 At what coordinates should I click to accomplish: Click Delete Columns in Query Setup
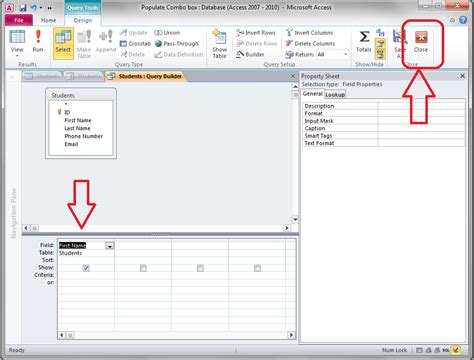[310, 44]
